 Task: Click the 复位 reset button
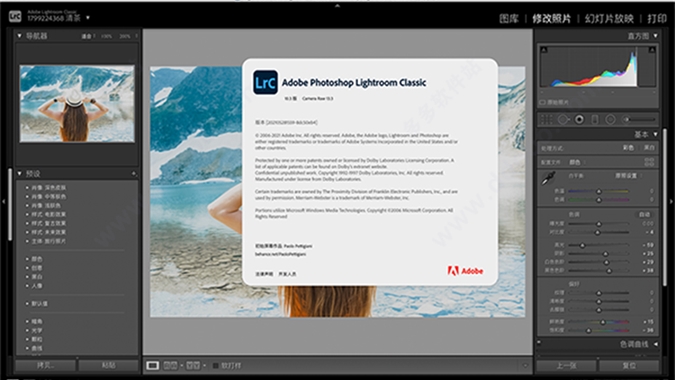pyautogui.click(x=629, y=365)
